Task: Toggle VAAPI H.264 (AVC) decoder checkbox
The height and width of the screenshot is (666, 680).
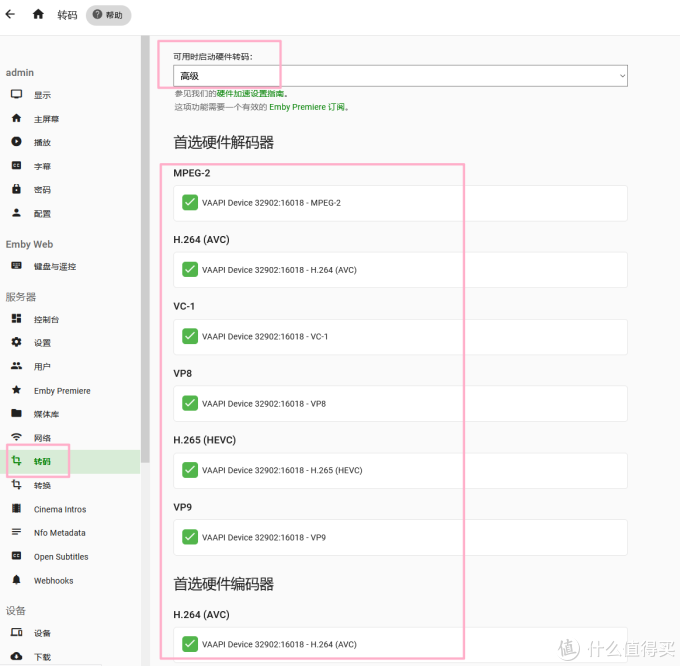Action: [190, 269]
